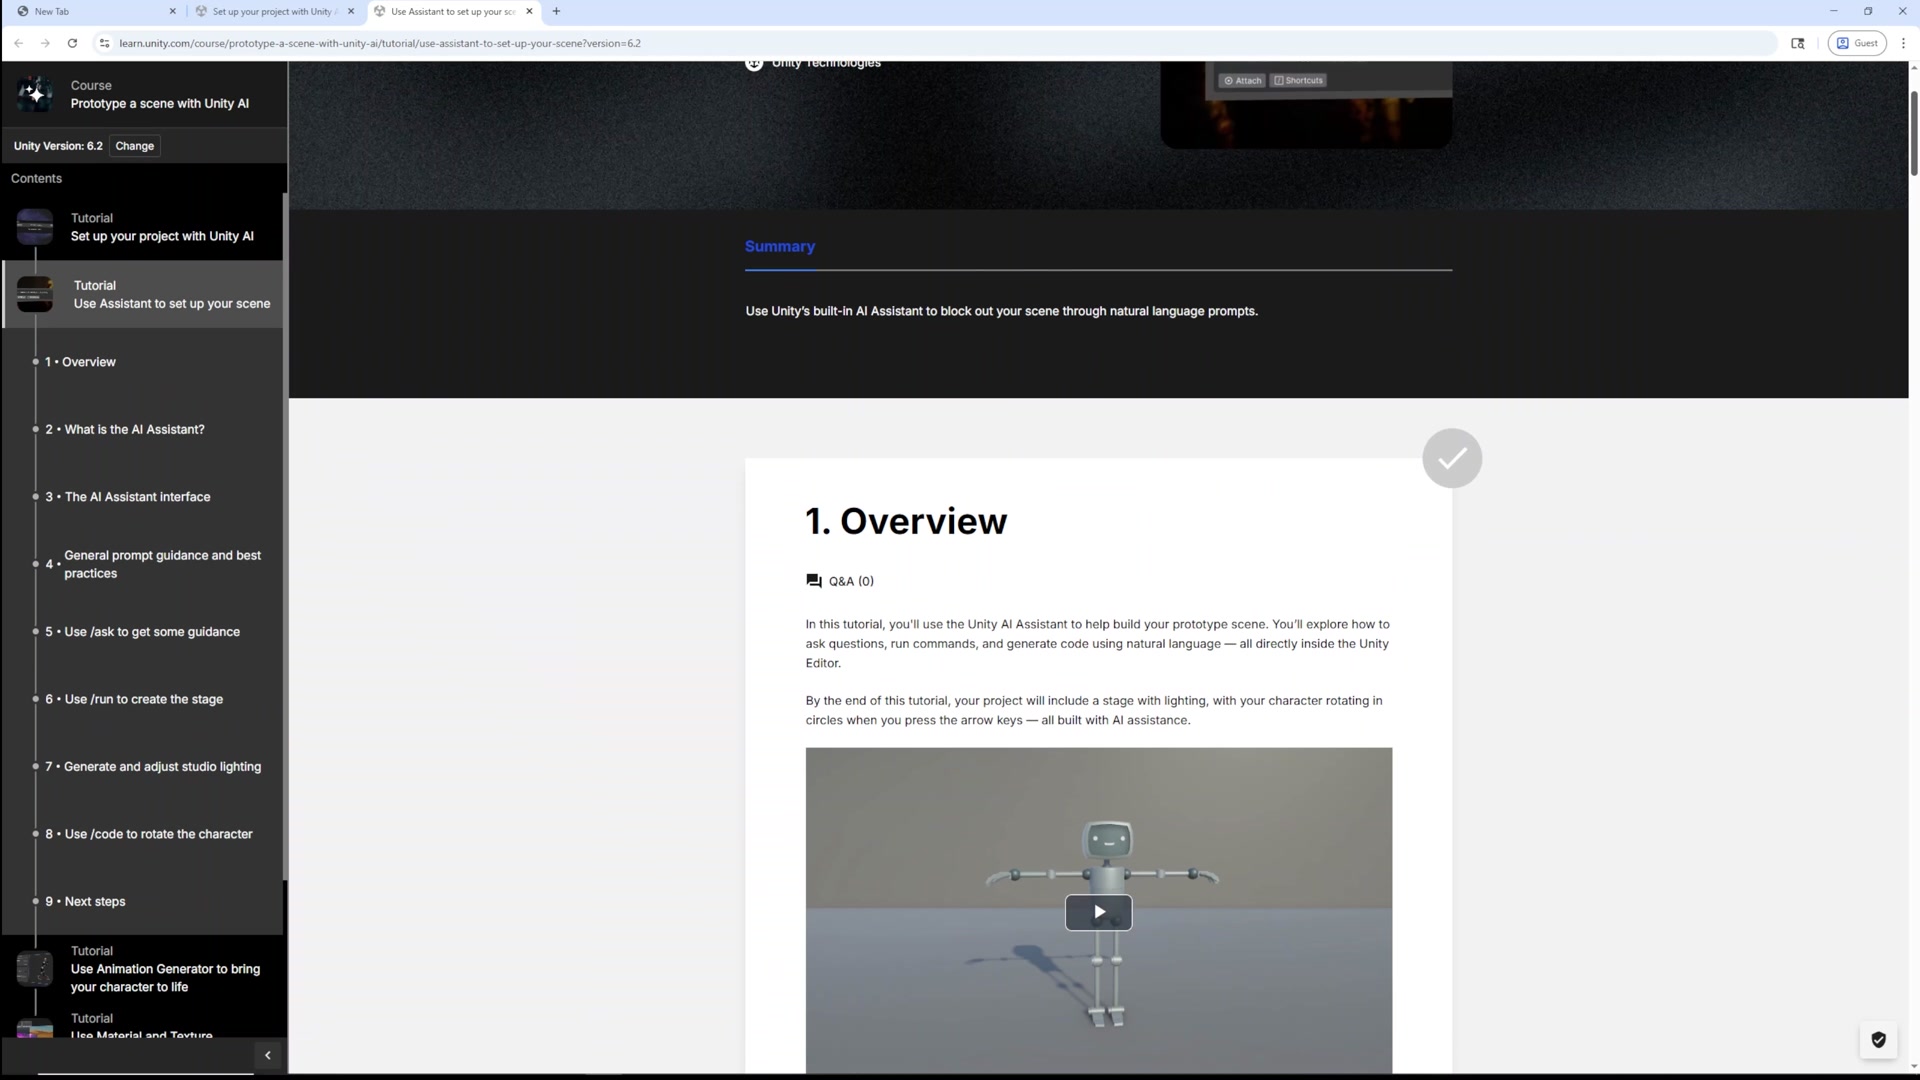
Task: Close the New Tab tab
Action: coord(172,11)
